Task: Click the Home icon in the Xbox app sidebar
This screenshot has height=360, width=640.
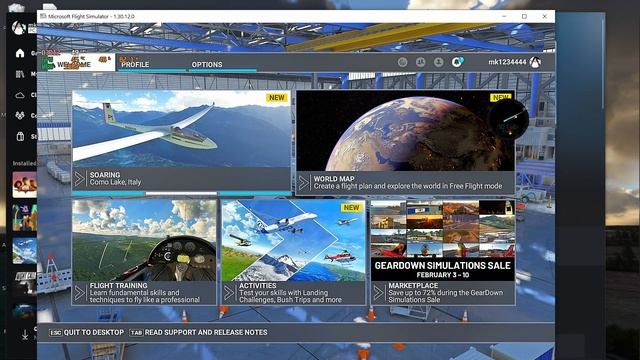Action: pyautogui.click(x=20, y=53)
